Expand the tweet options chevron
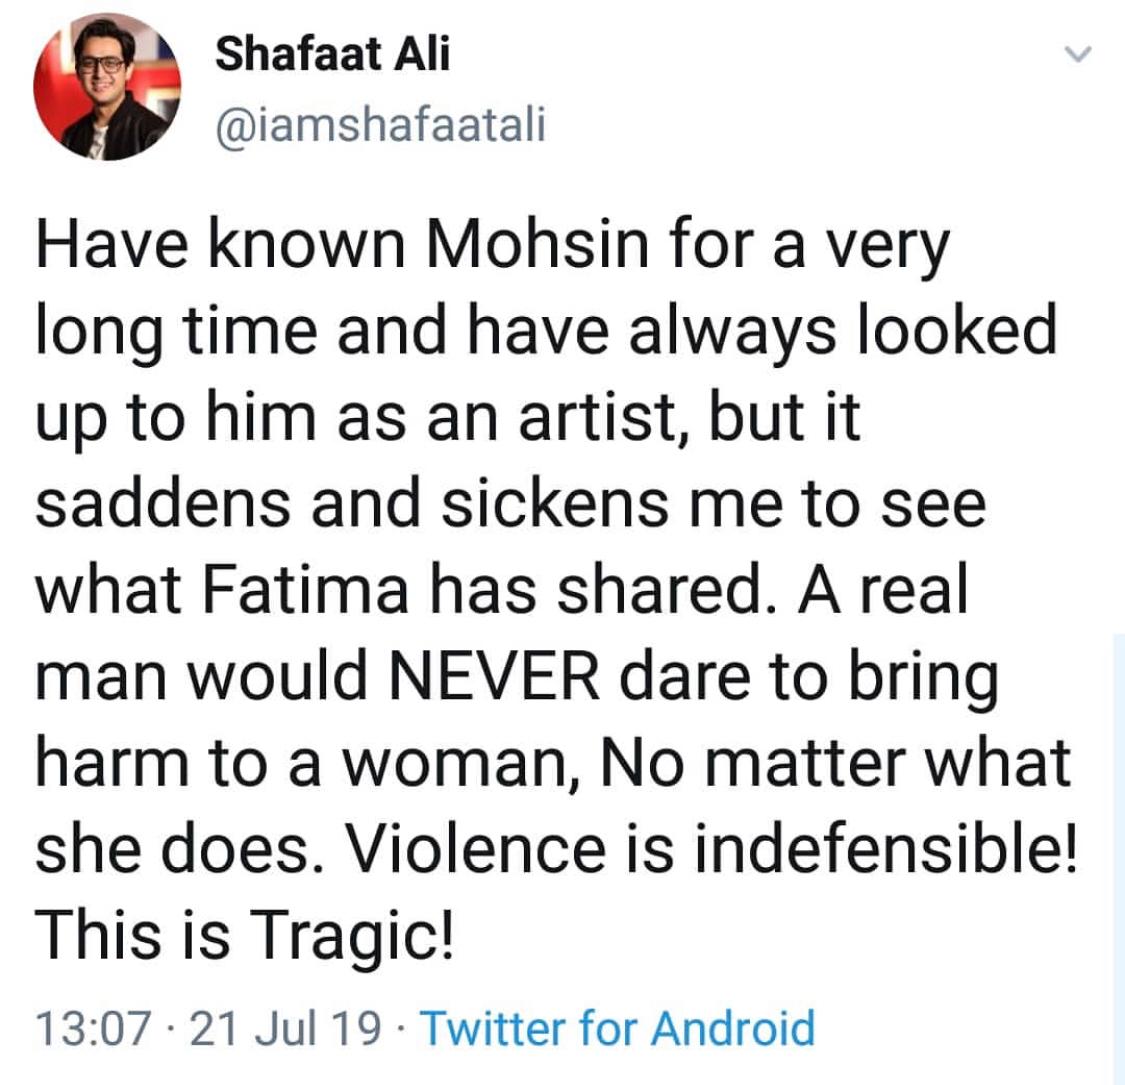1125x1085 pixels. coord(1077,54)
